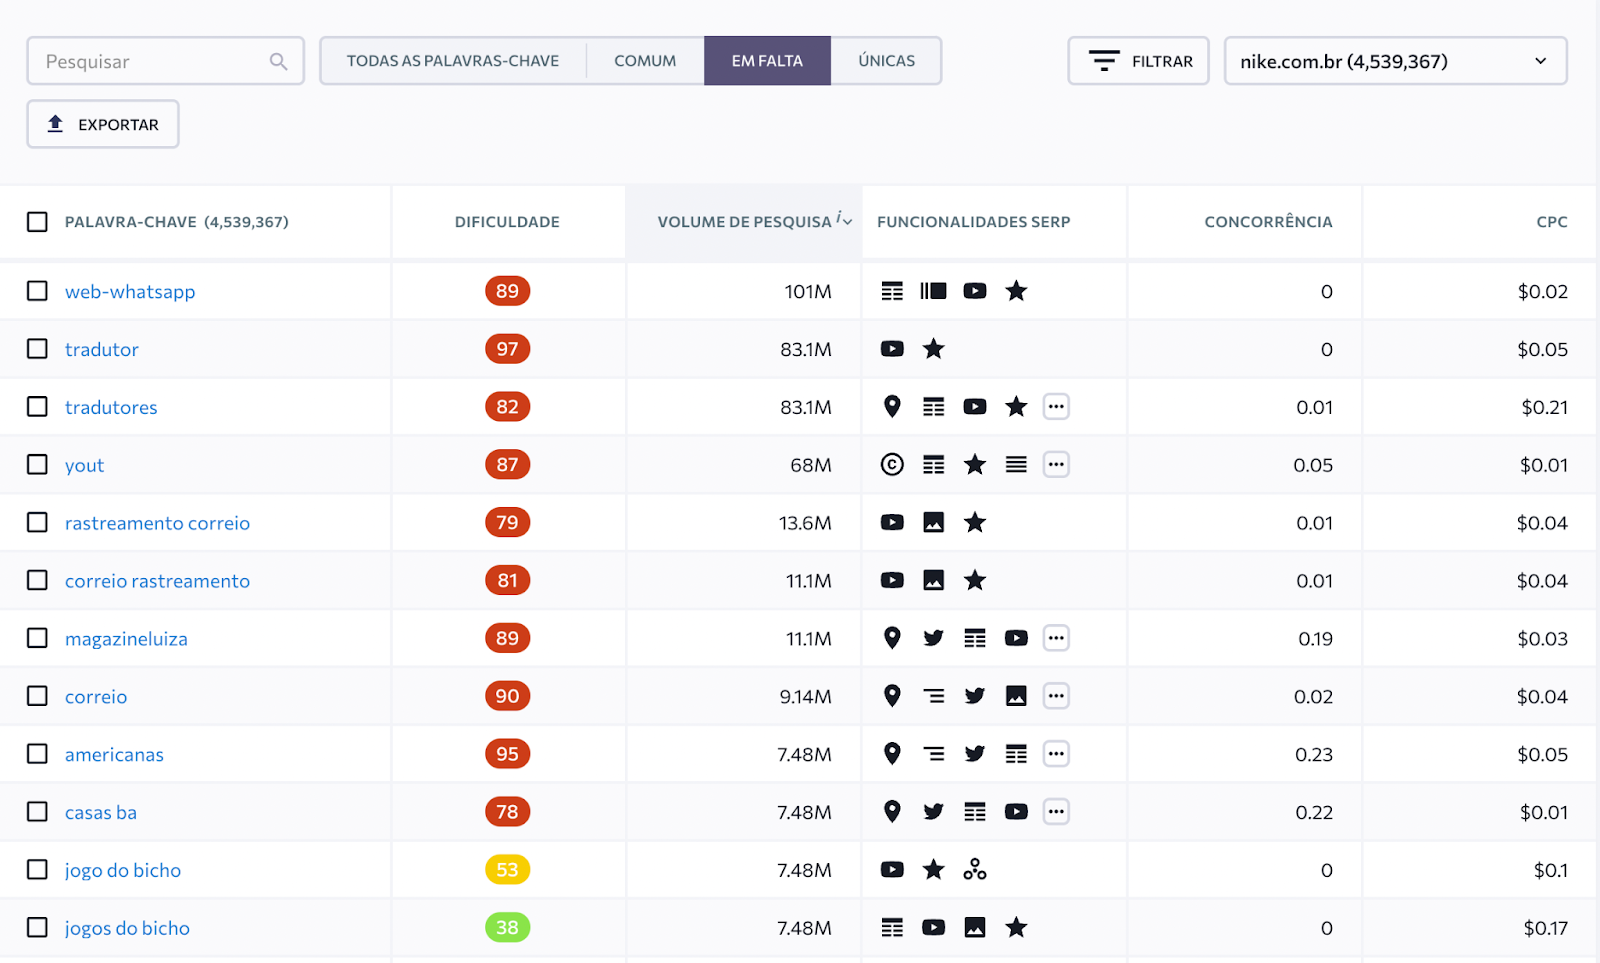Expand more SERP features for magazineluiza

1056,639
